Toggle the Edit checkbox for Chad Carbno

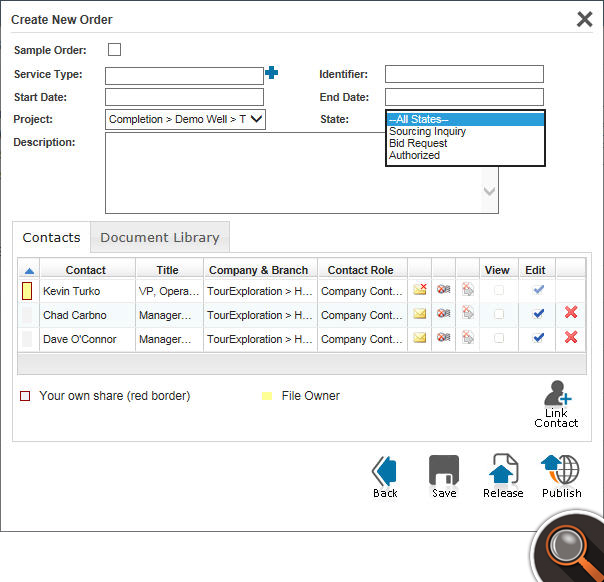pyautogui.click(x=539, y=314)
